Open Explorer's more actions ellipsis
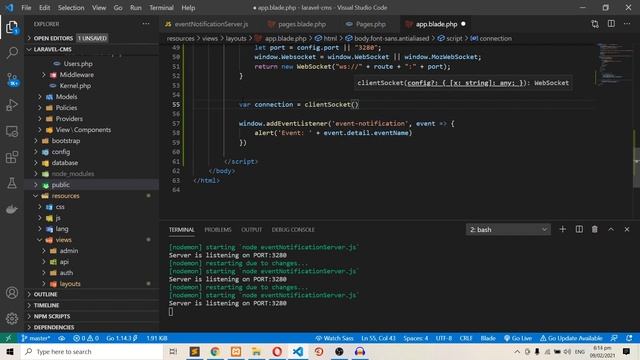The height and width of the screenshot is (360, 640). [x=146, y=24]
